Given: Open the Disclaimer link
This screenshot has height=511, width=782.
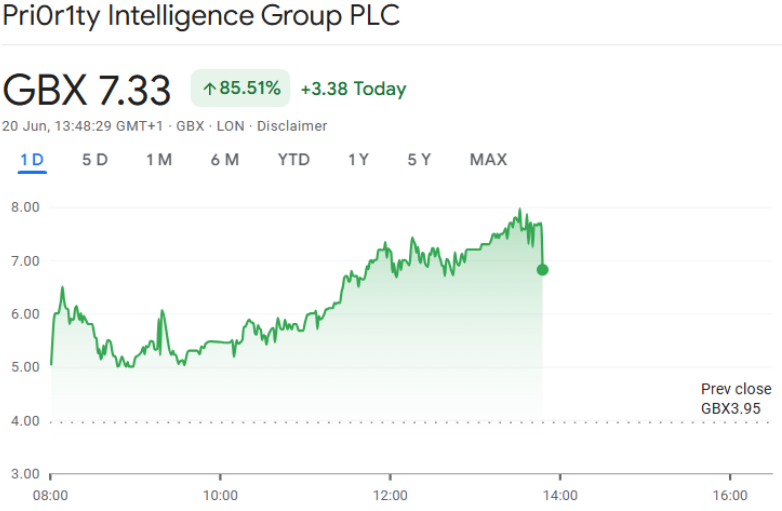Looking at the screenshot, I should point(292,126).
